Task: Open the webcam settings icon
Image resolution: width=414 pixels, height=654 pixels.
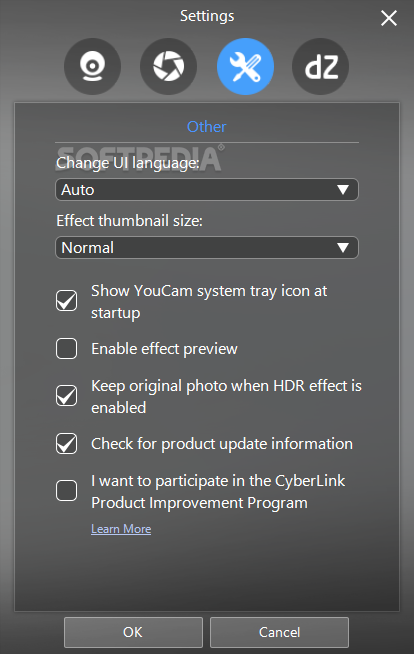Action: pos(93,66)
